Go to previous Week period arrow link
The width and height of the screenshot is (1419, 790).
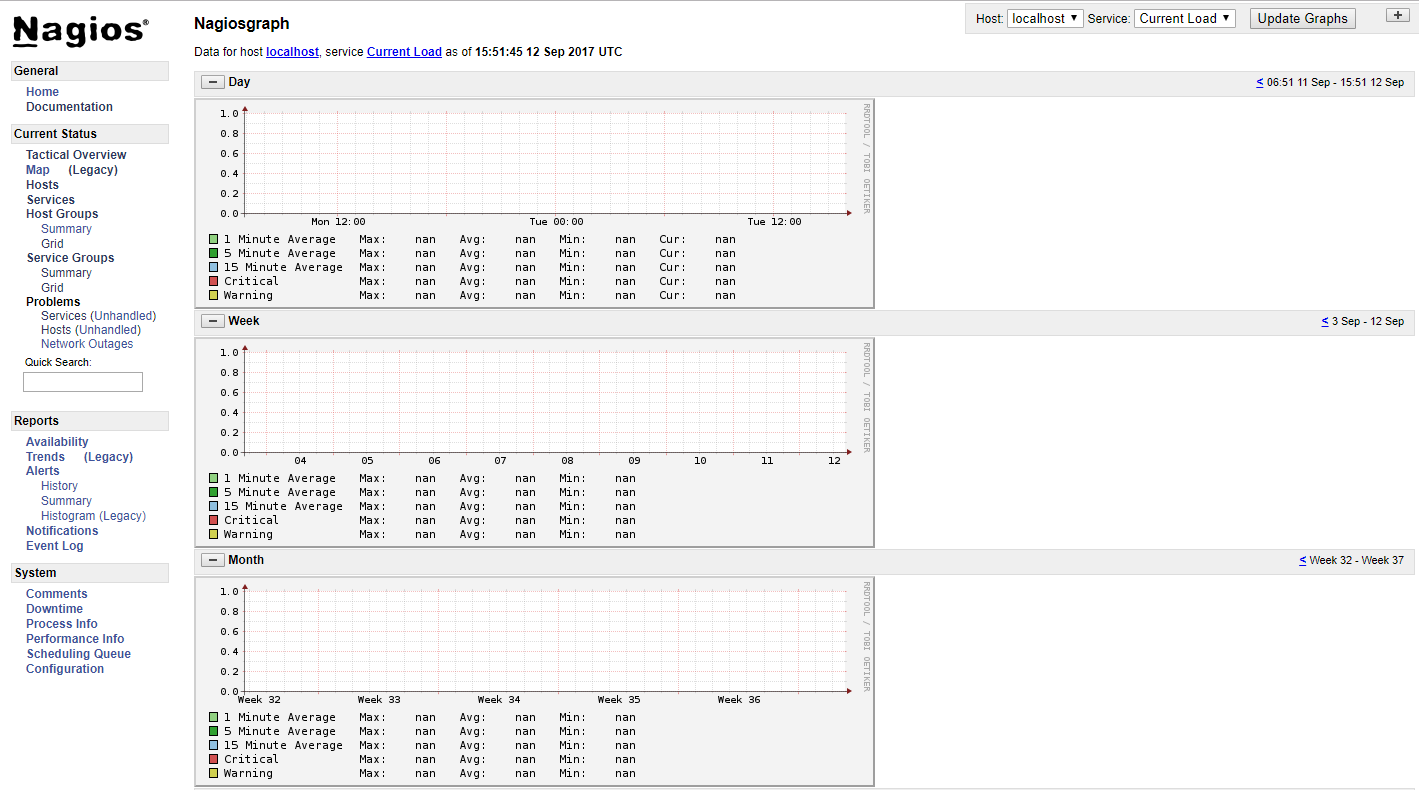(x=1325, y=321)
